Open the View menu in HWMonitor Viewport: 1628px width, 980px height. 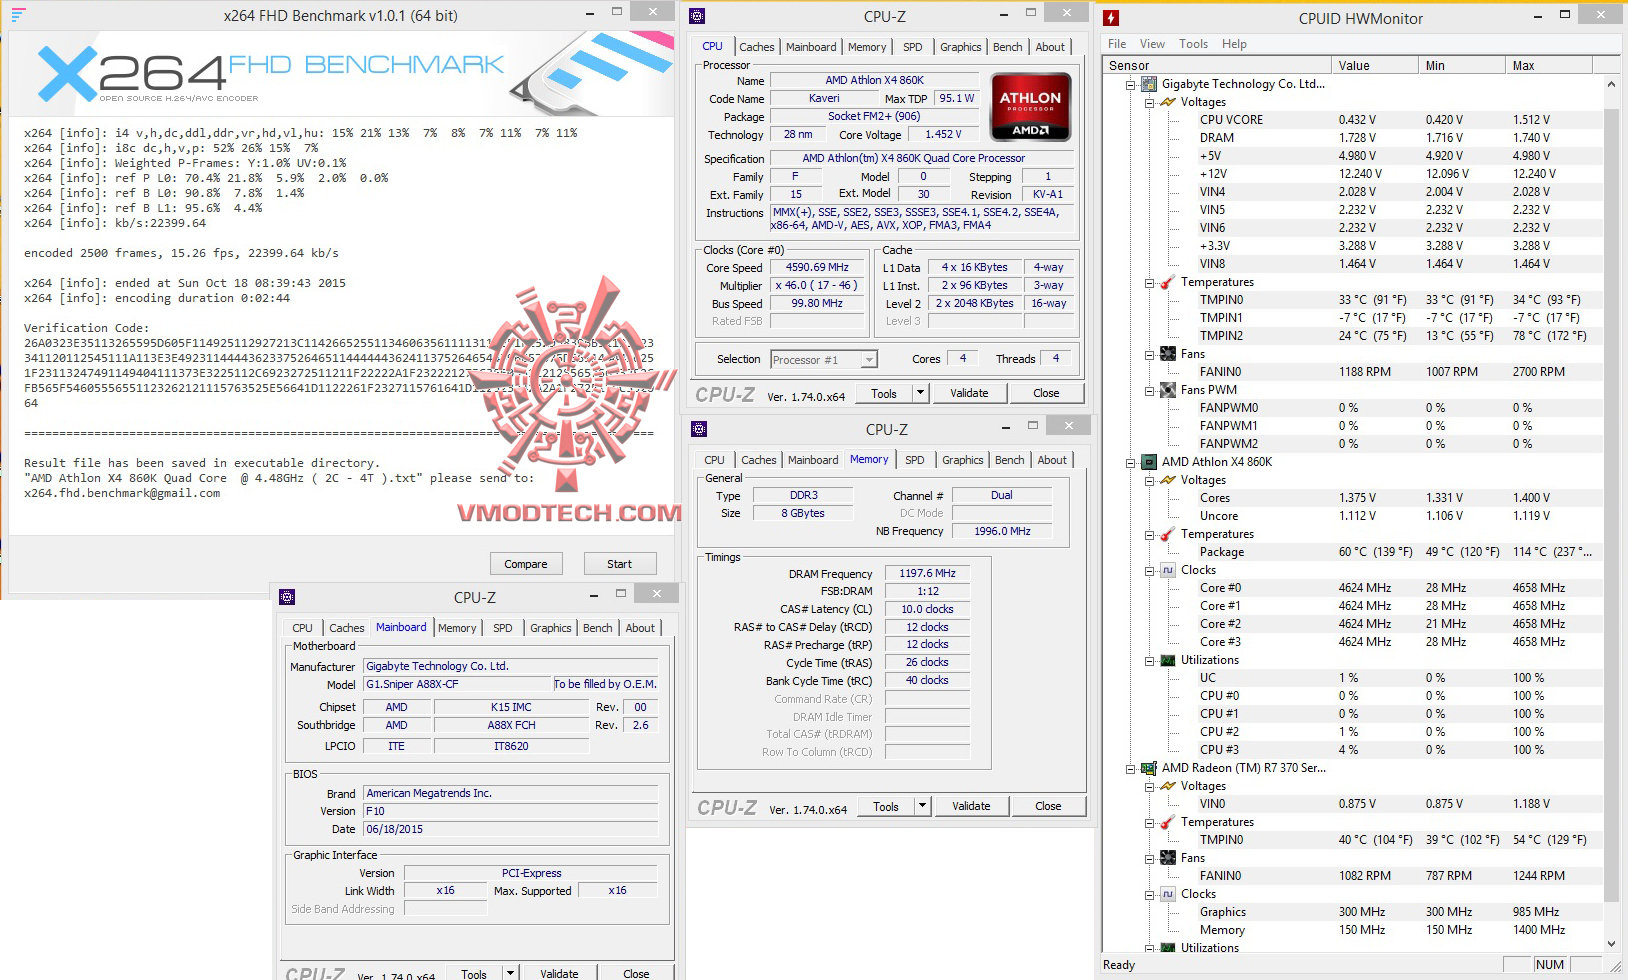point(1152,44)
